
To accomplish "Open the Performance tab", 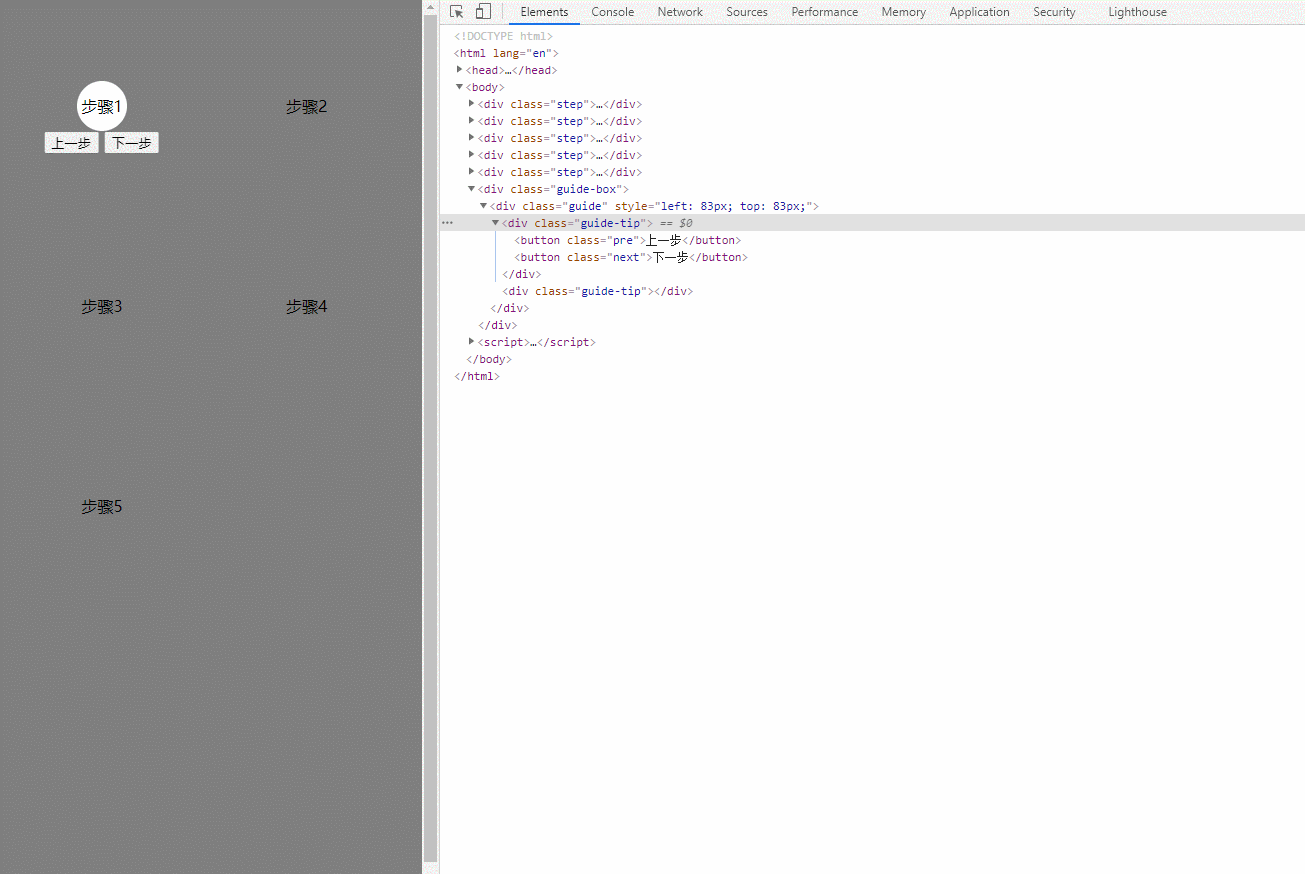I will [825, 12].
